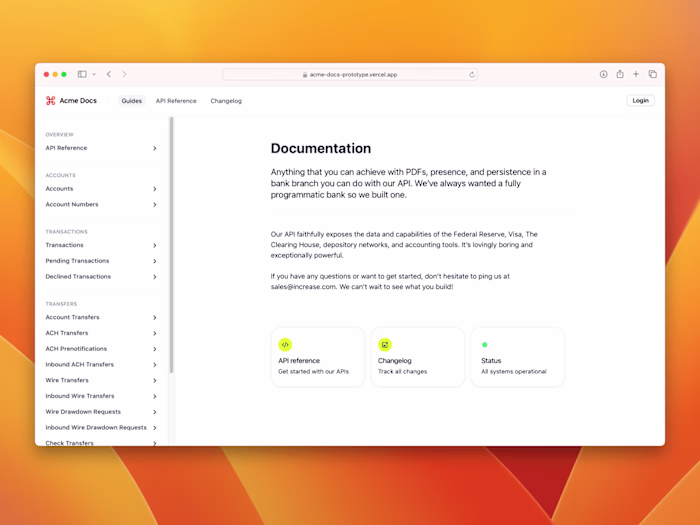Click 'All systems operational' text
Image resolution: width=700 pixels, height=525 pixels.
click(x=513, y=371)
